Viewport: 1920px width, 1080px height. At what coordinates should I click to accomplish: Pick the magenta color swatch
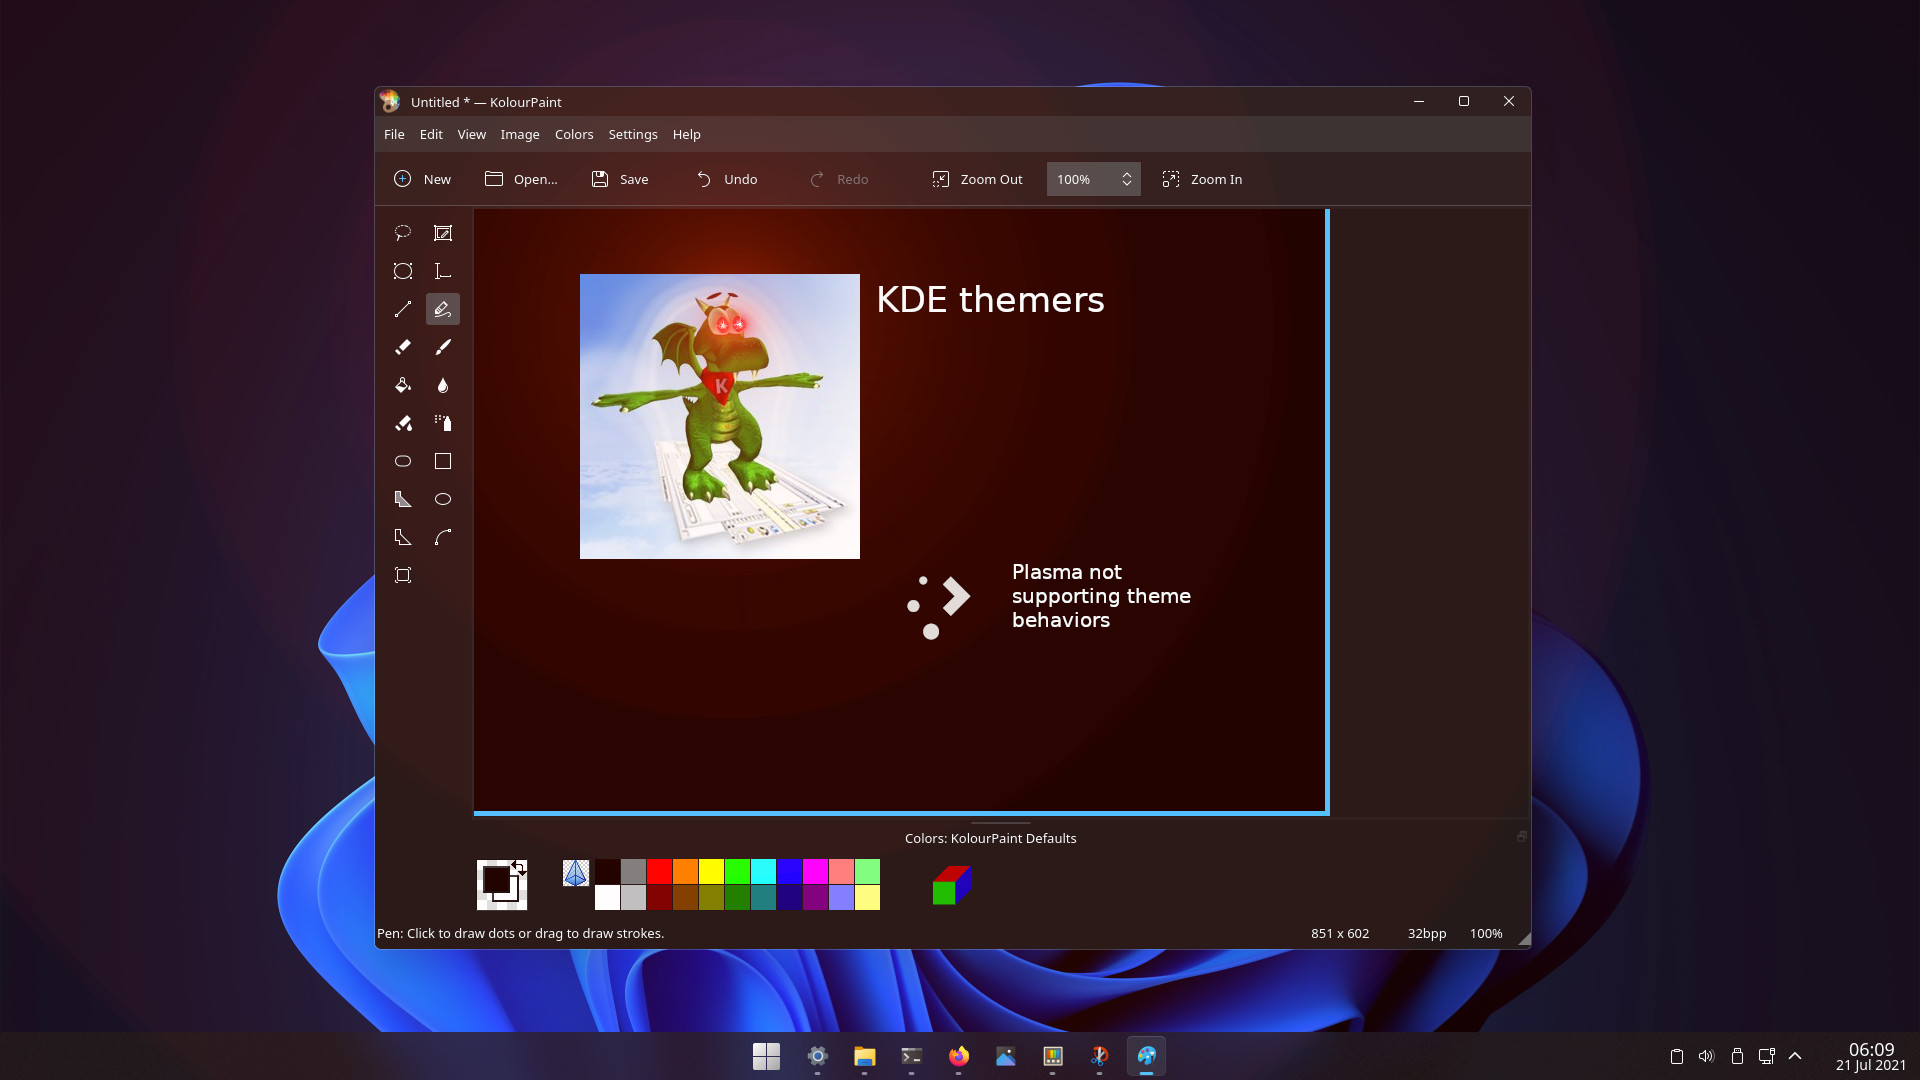pyautogui.click(x=815, y=872)
